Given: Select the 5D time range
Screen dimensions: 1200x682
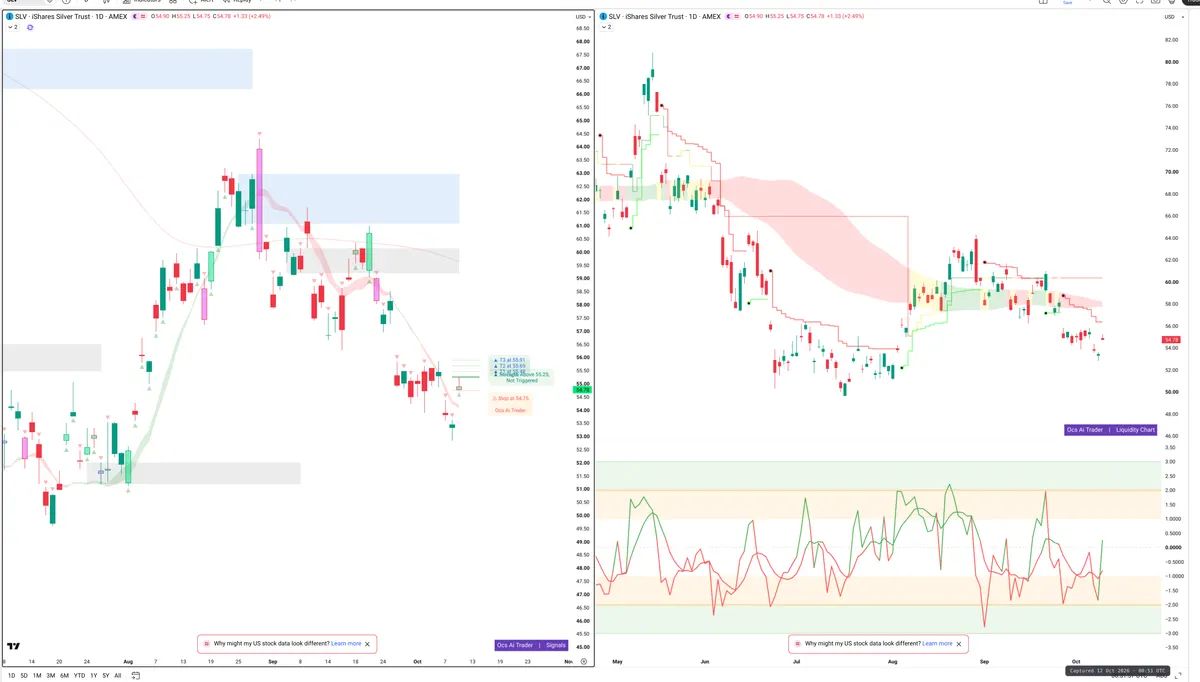Looking at the screenshot, I should [24, 676].
